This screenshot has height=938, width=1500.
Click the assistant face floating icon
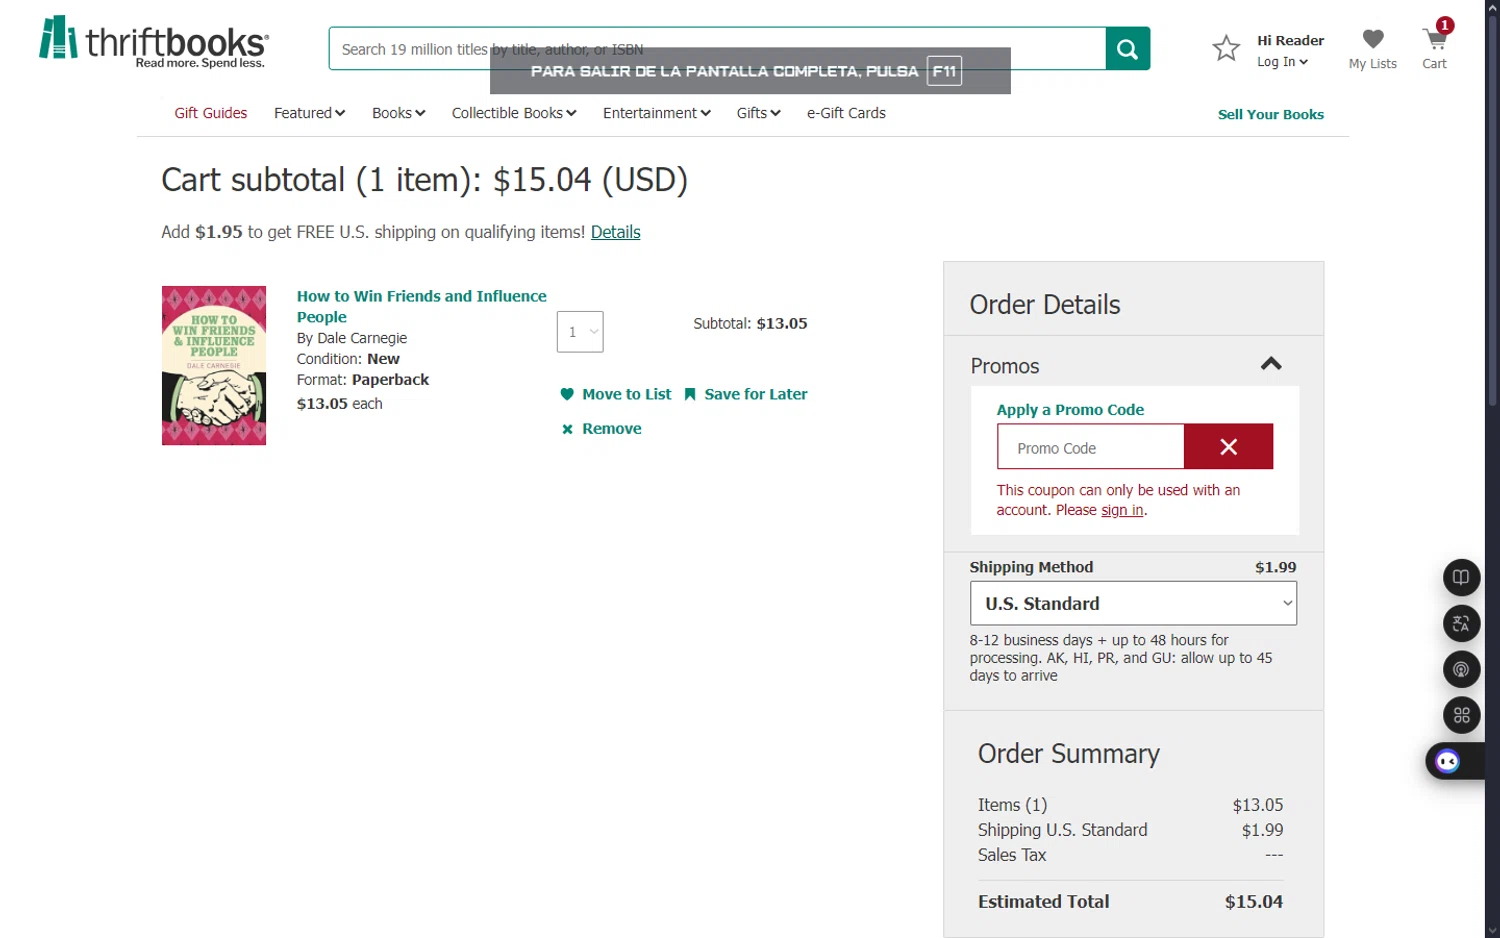1448,761
